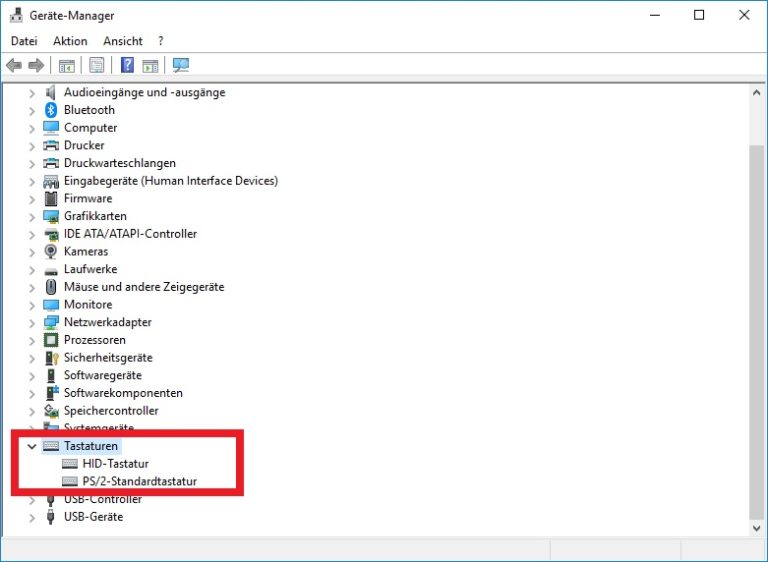Click the Kameras webcam icon
The height and width of the screenshot is (562, 768).
point(50,251)
